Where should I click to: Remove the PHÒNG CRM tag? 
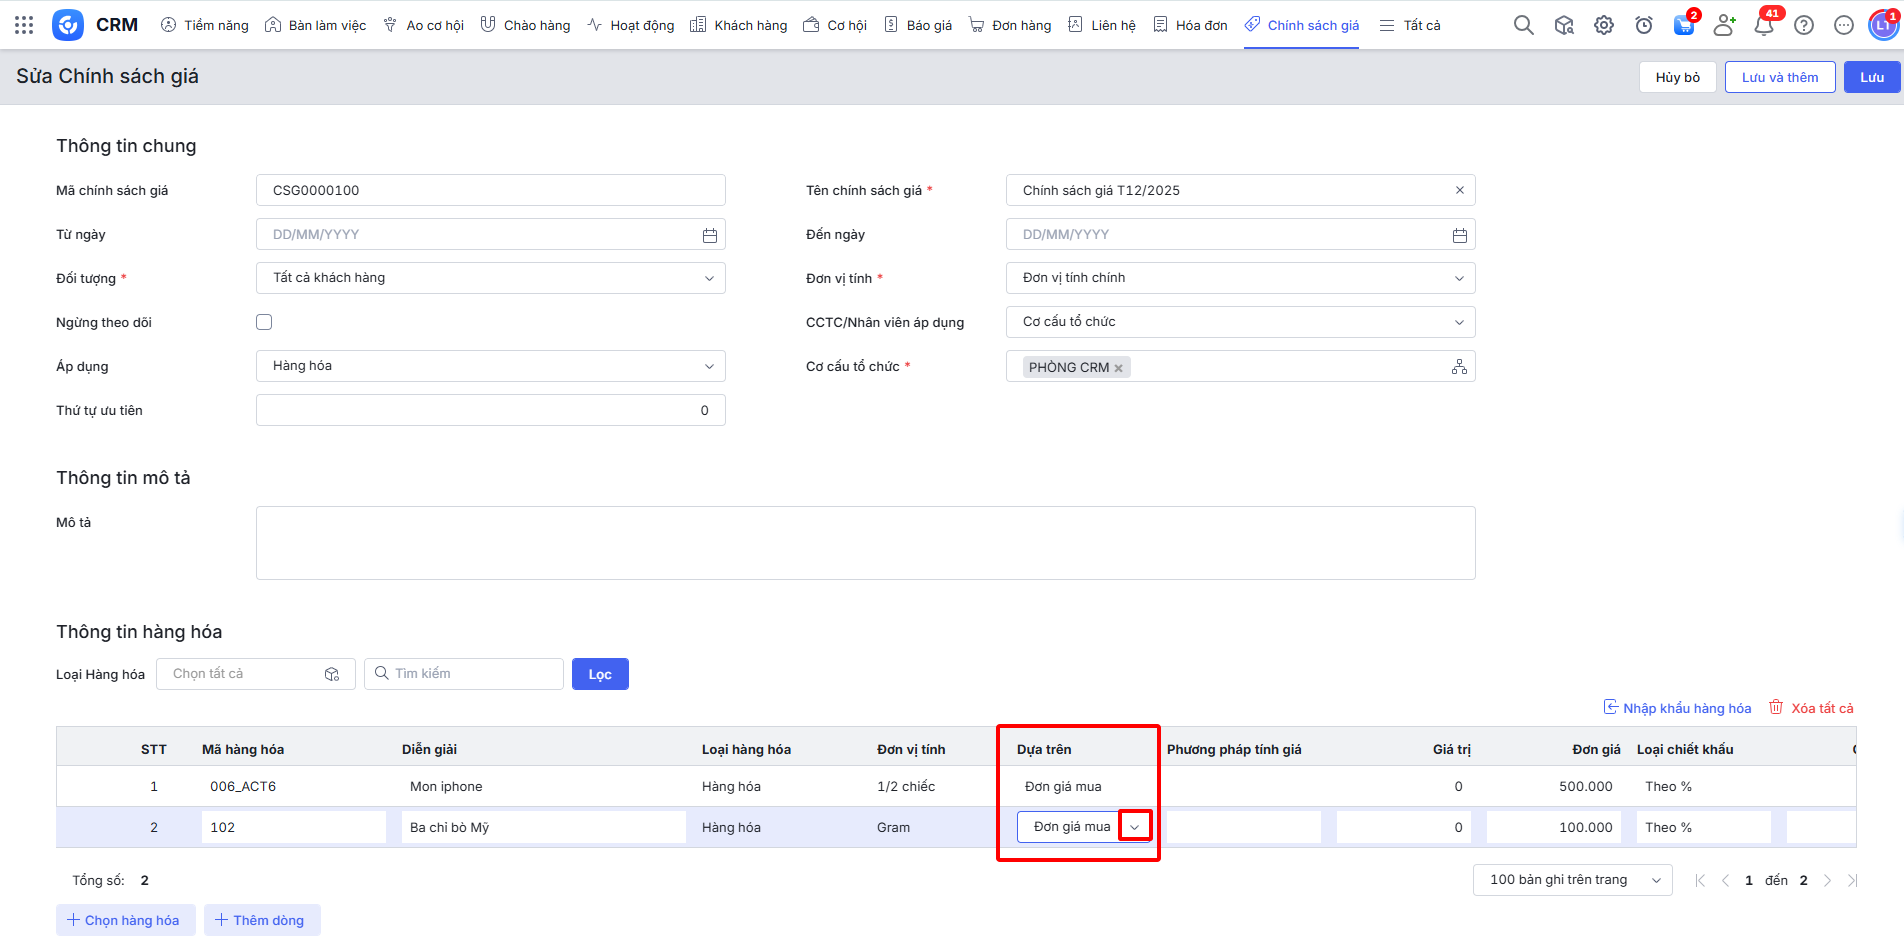click(x=1118, y=368)
